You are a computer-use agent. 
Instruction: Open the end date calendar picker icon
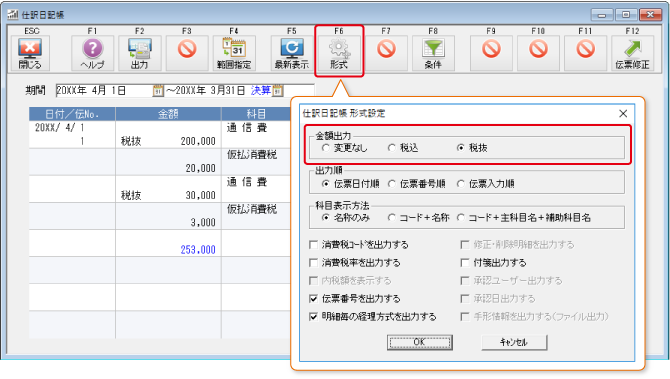pyautogui.click(x=278, y=91)
